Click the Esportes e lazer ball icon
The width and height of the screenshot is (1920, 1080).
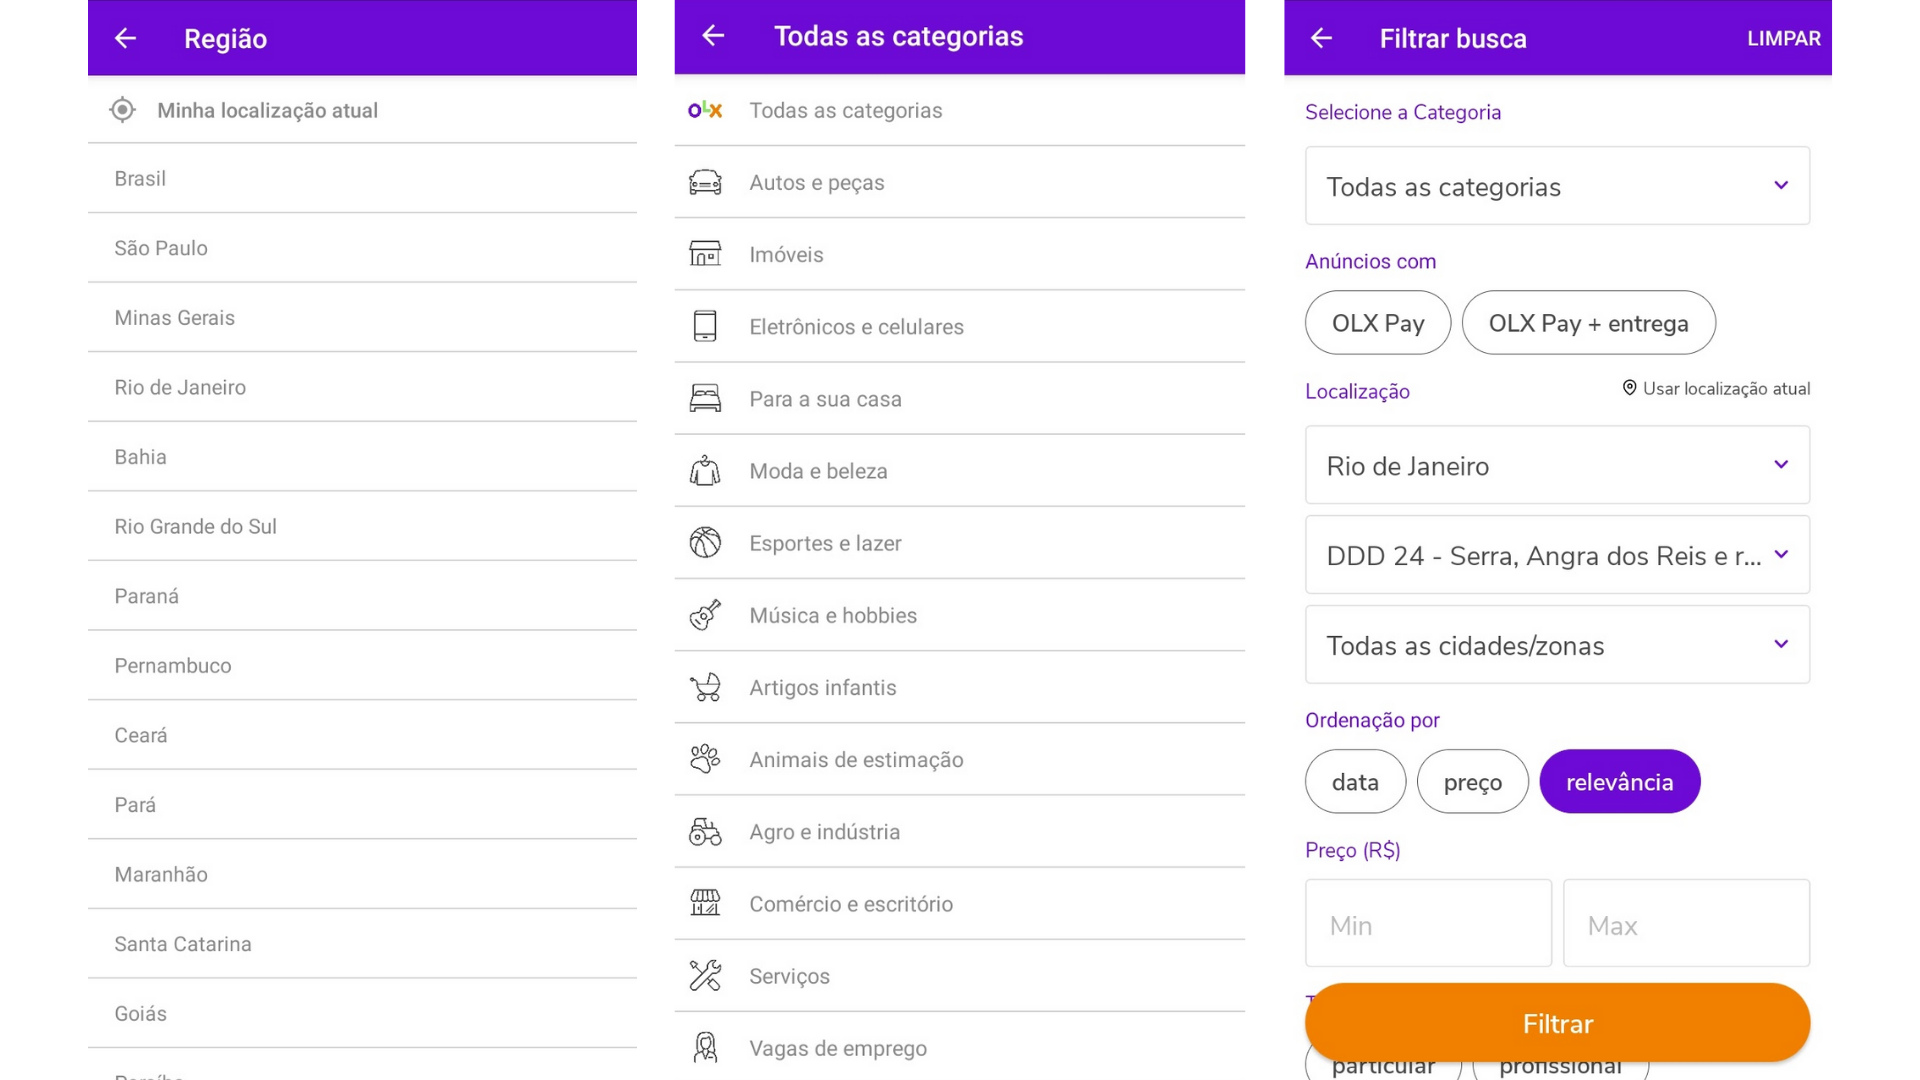pyautogui.click(x=705, y=542)
